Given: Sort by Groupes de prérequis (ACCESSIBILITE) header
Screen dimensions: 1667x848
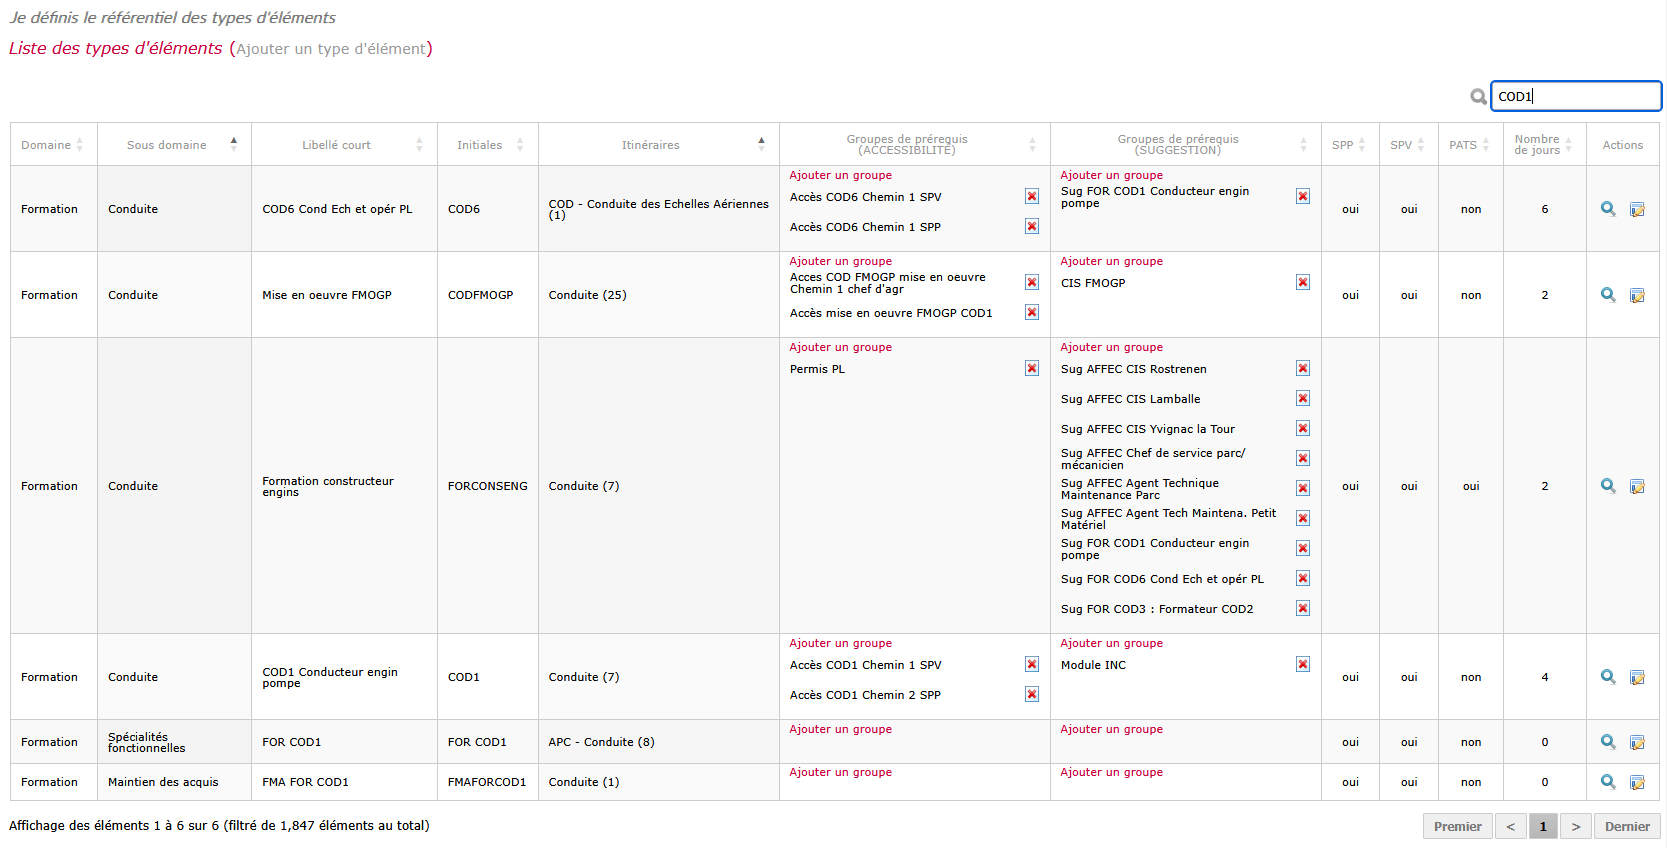Looking at the screenshot, I should click(x=915, y=145).
